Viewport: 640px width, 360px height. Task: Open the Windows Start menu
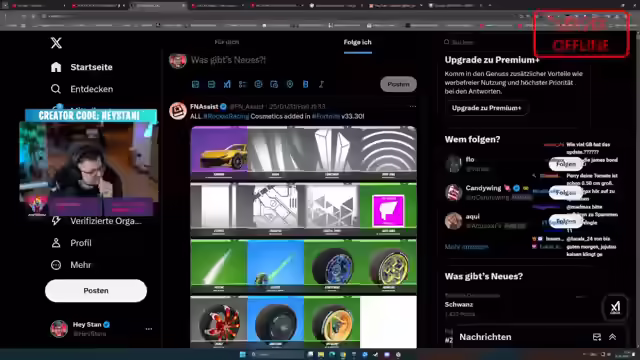tap(243, 355)
